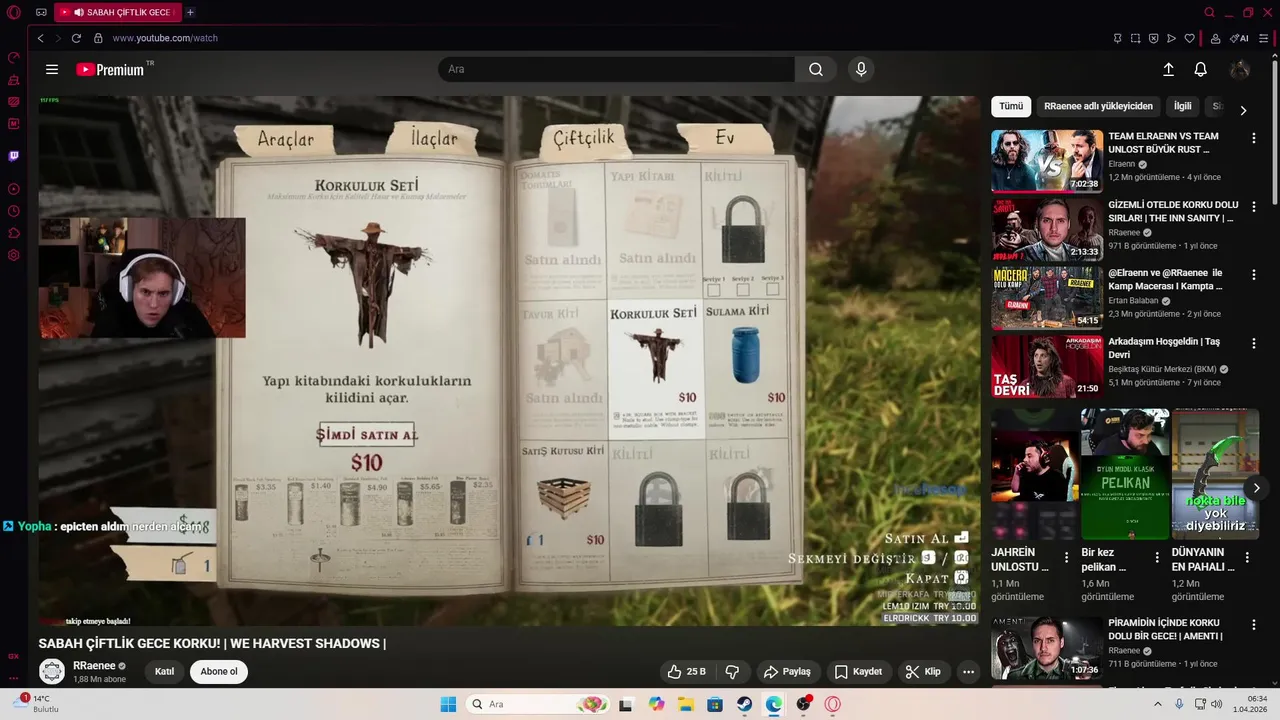Viewport: 1280px width, 720px height.
Task: Open the YouTube upload/create icon
Action: [x=1168, y=69]
